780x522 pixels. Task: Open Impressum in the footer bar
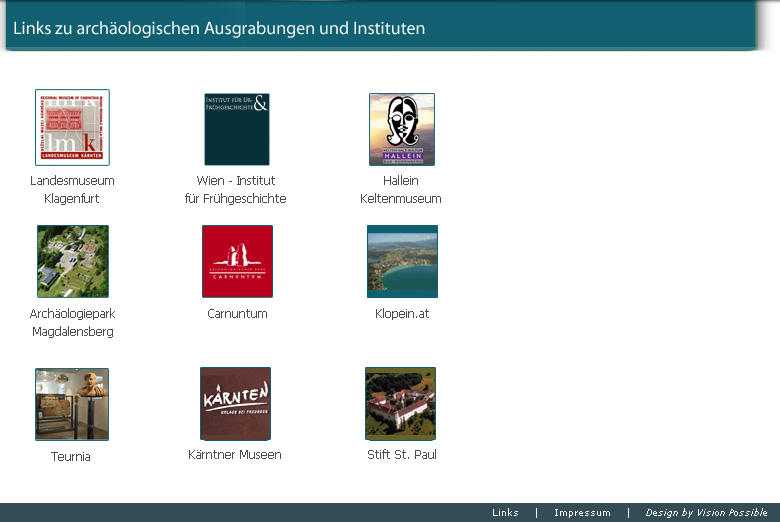coord(583,513)
